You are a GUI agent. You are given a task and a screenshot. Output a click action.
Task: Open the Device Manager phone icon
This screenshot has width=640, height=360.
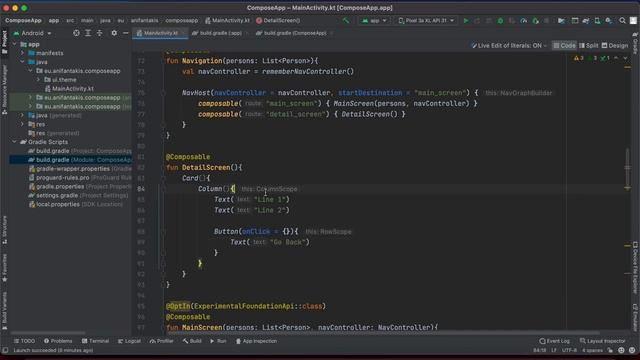click(x=597, y=20)
